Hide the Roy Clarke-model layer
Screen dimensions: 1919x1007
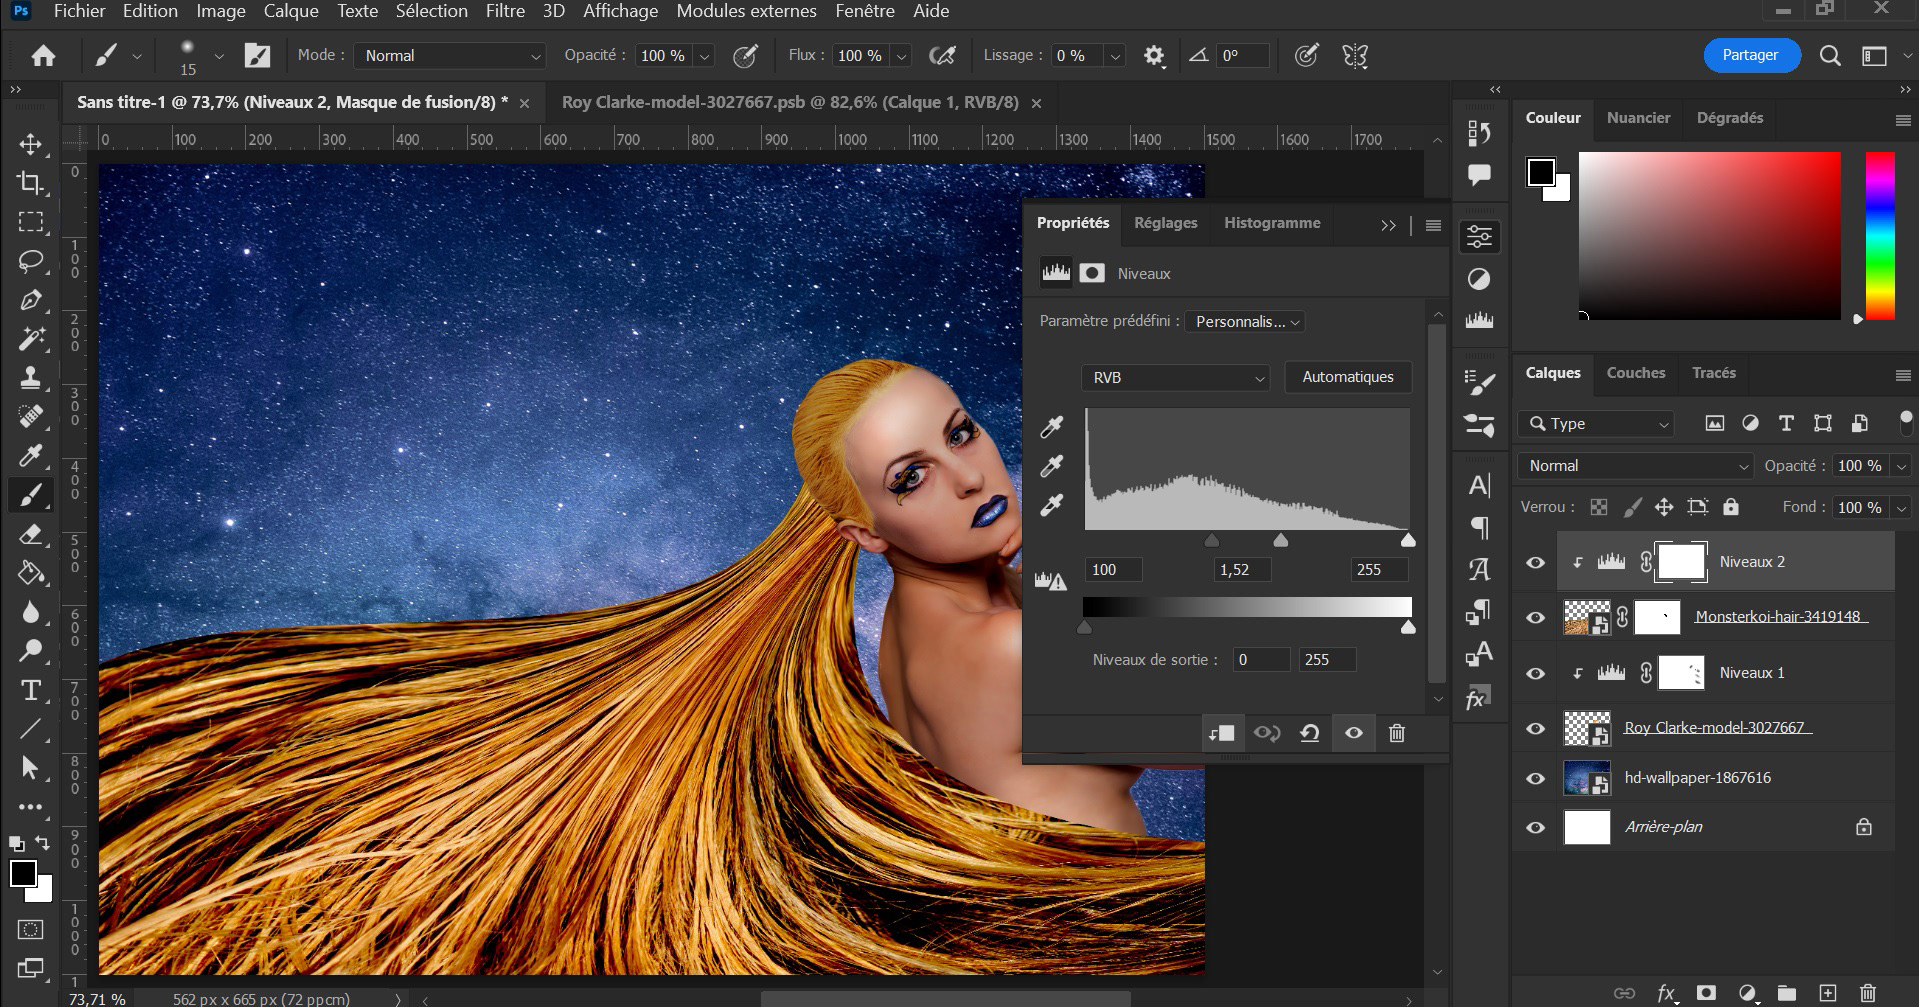[x=1535, y=728]
